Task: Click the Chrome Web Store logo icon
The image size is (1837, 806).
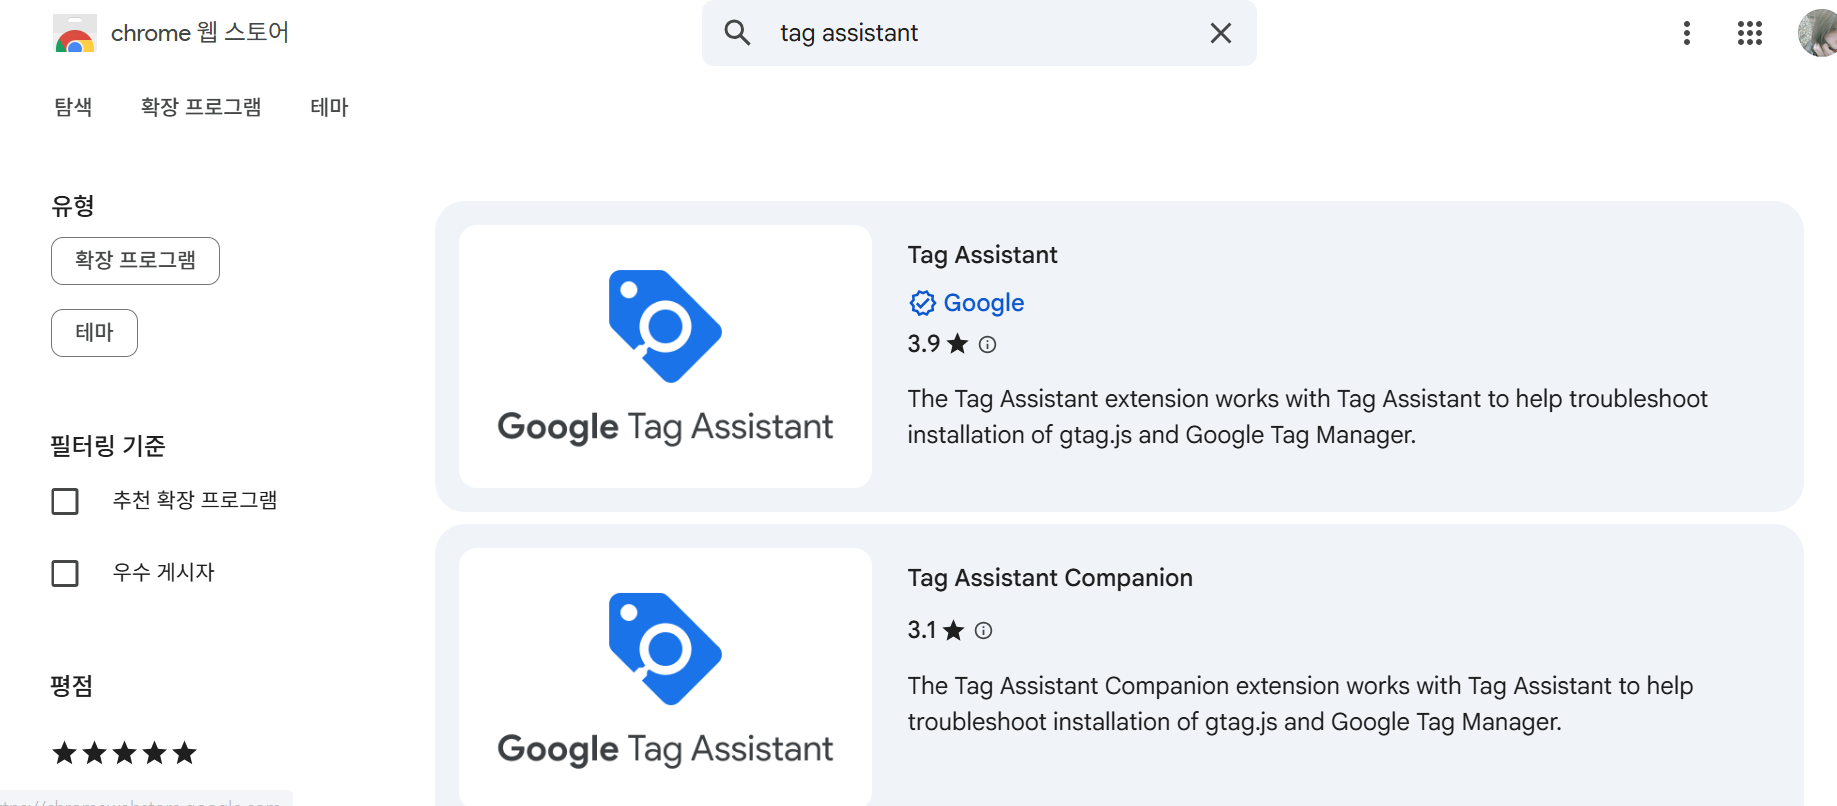Action: pyautogui.click(x=74, y=33)
